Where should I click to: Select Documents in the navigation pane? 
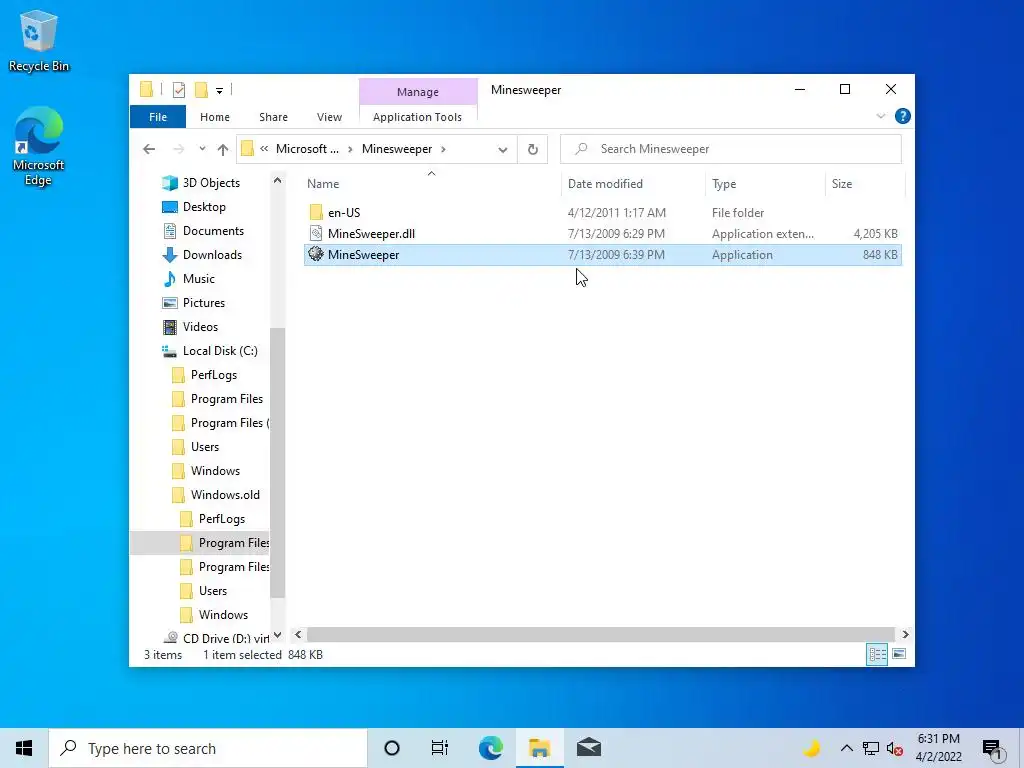click(x=202, y=231)
